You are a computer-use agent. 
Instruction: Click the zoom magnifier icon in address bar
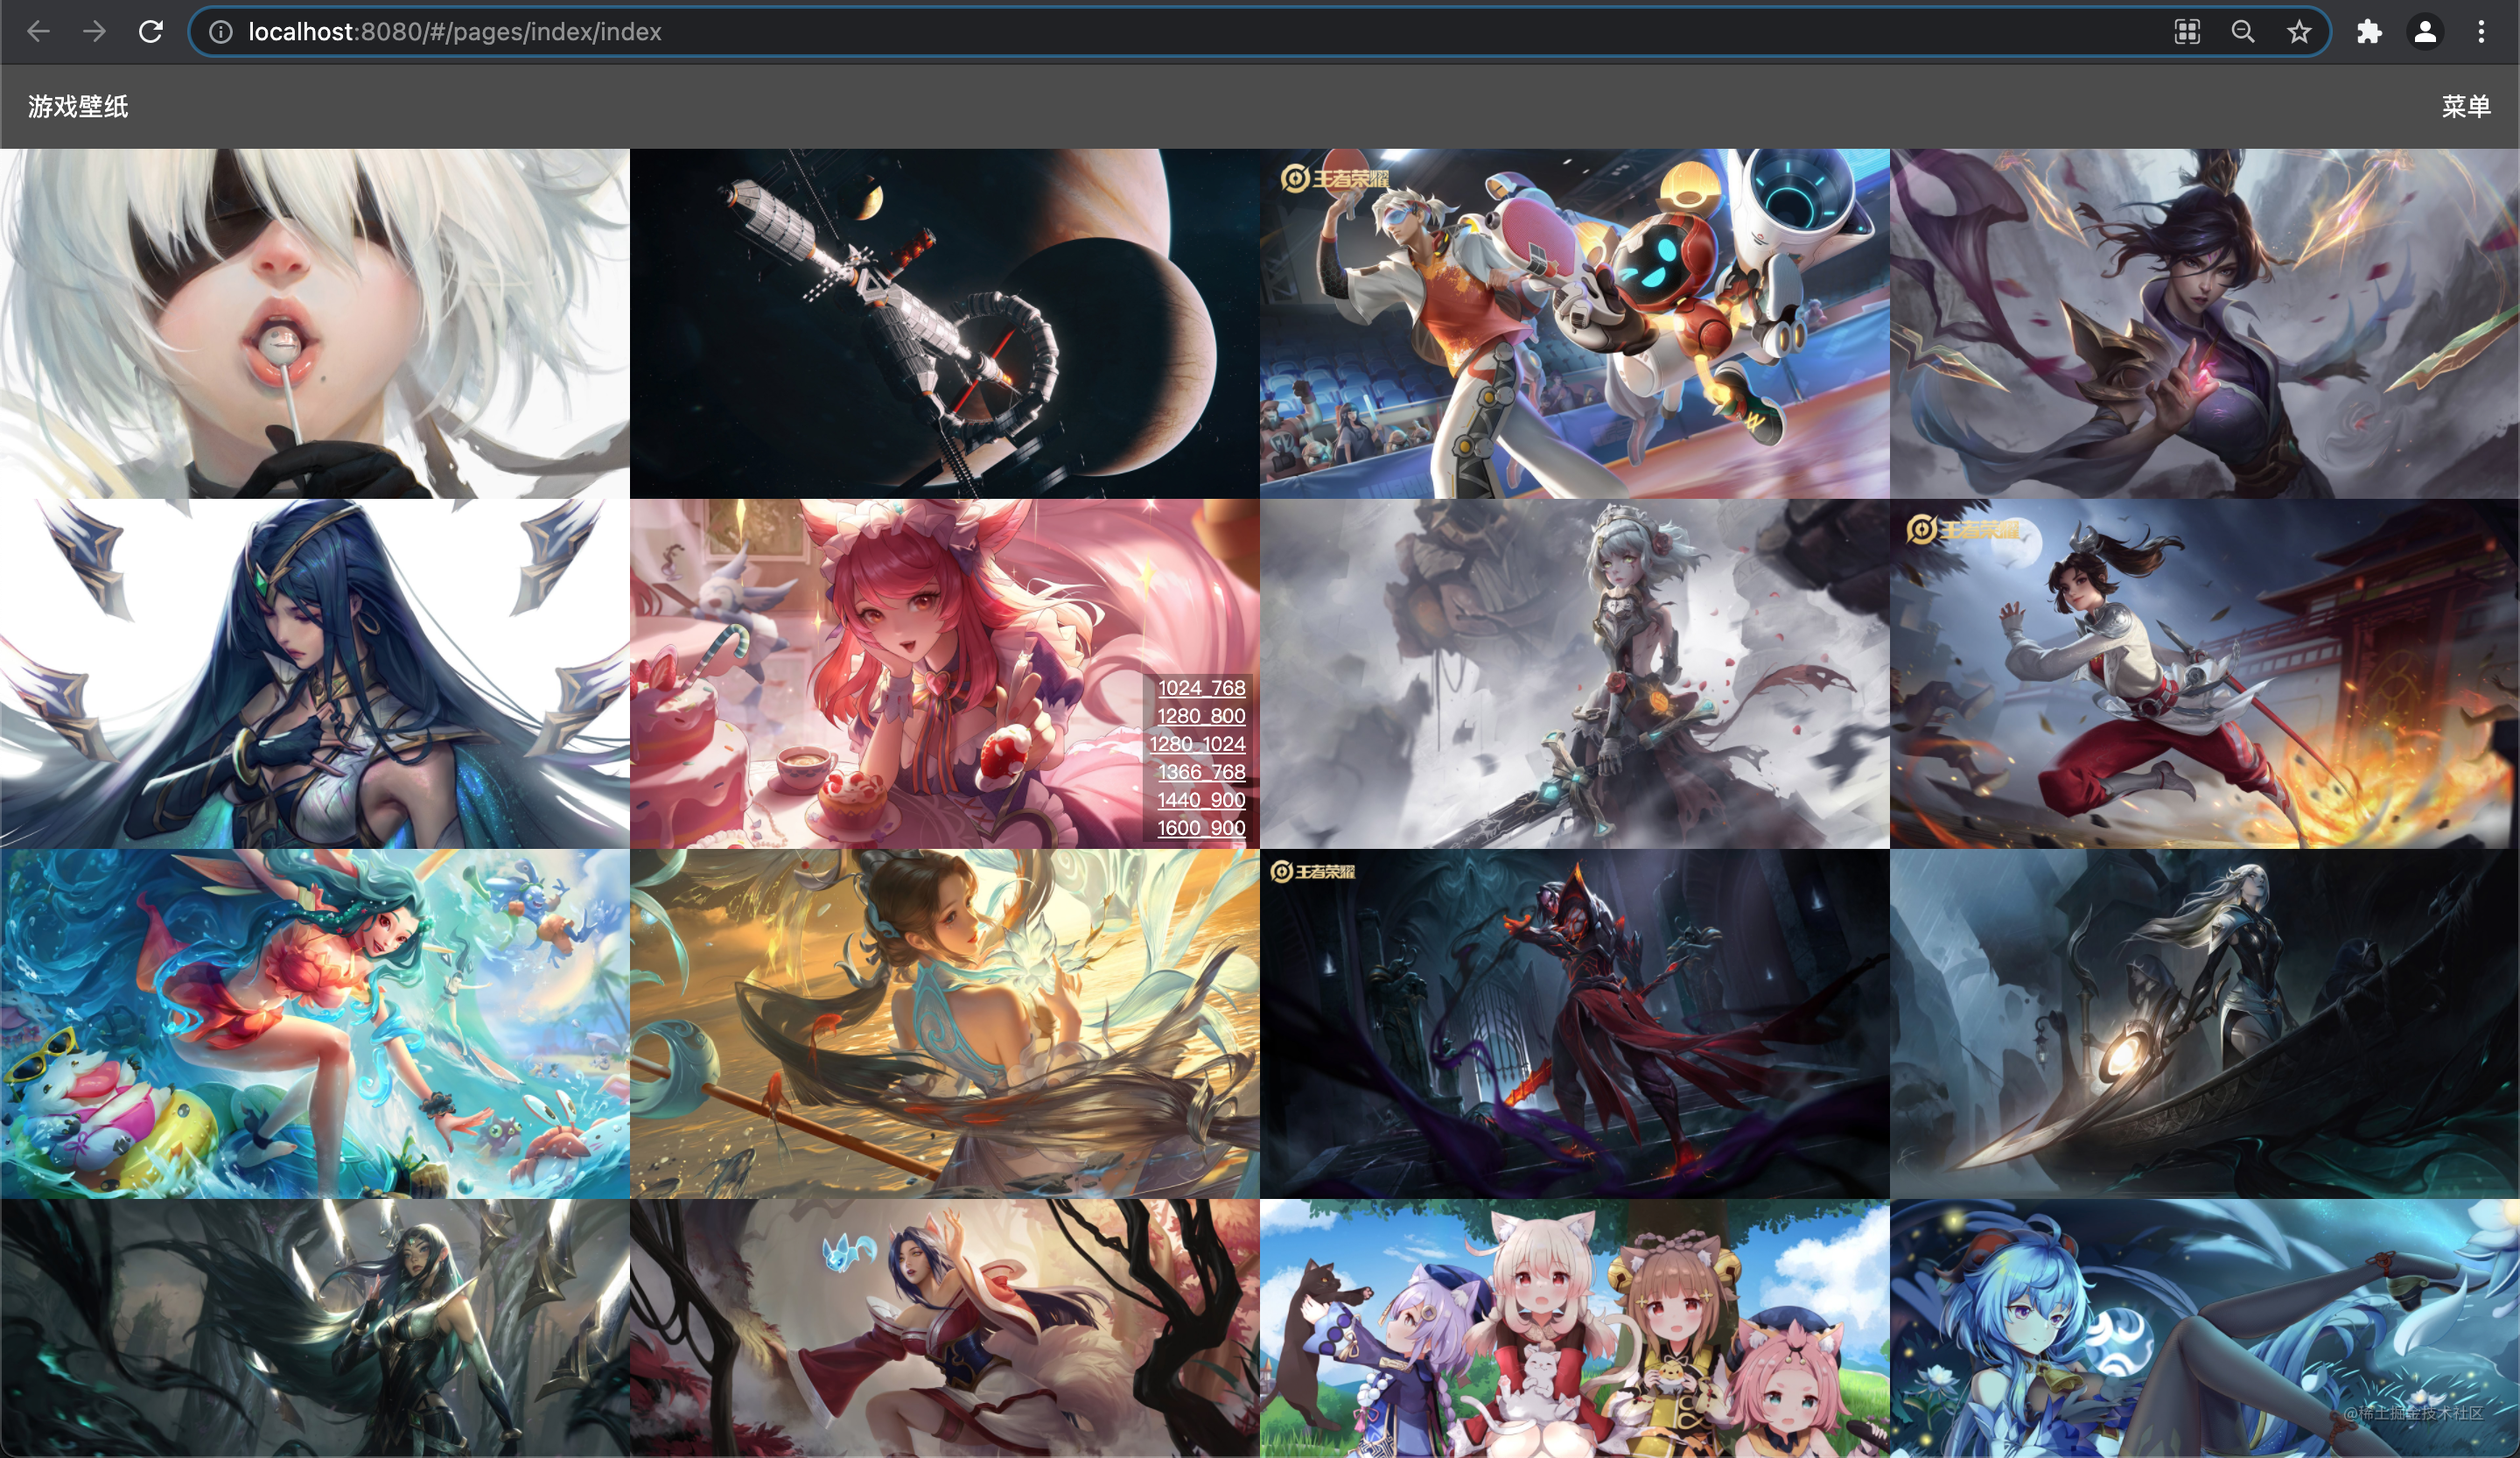[2243, 32]
